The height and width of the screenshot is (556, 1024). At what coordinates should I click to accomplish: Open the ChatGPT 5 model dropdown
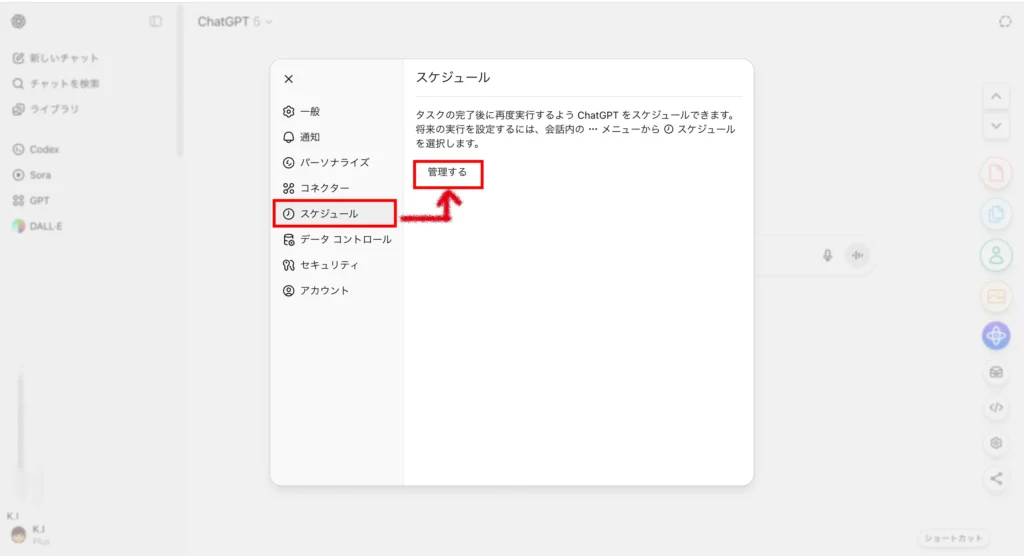tap(235, 22)
